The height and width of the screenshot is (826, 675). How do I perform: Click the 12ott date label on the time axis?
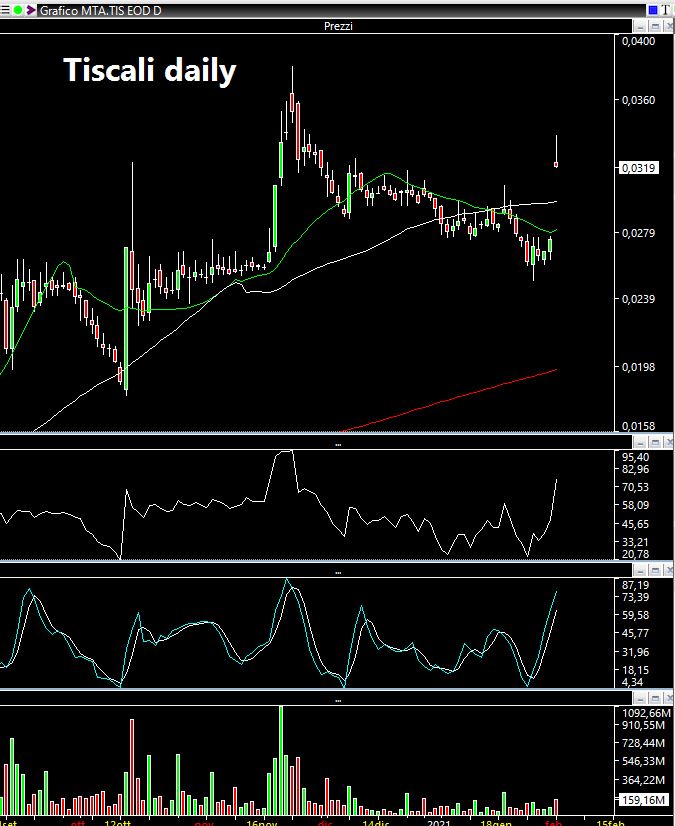118,822
